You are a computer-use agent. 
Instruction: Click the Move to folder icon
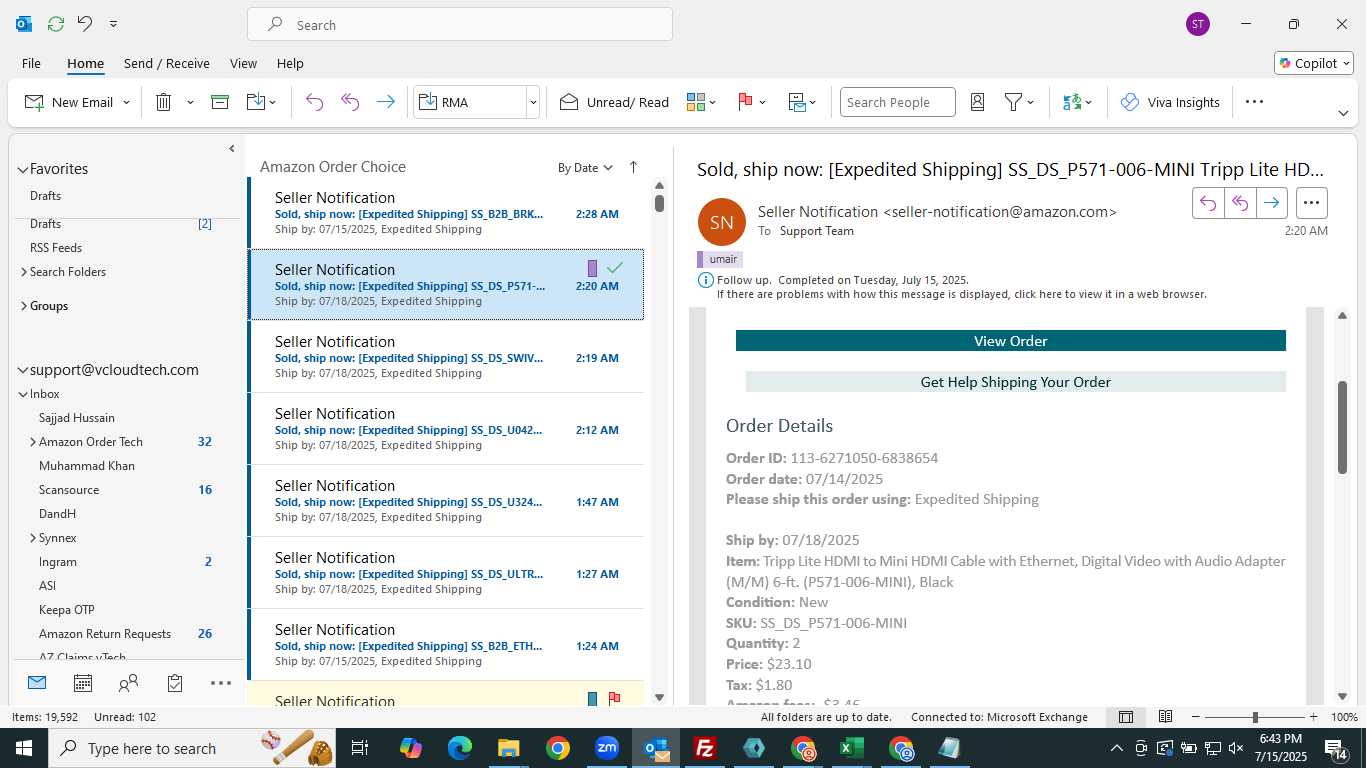click(x=256, y=102)
